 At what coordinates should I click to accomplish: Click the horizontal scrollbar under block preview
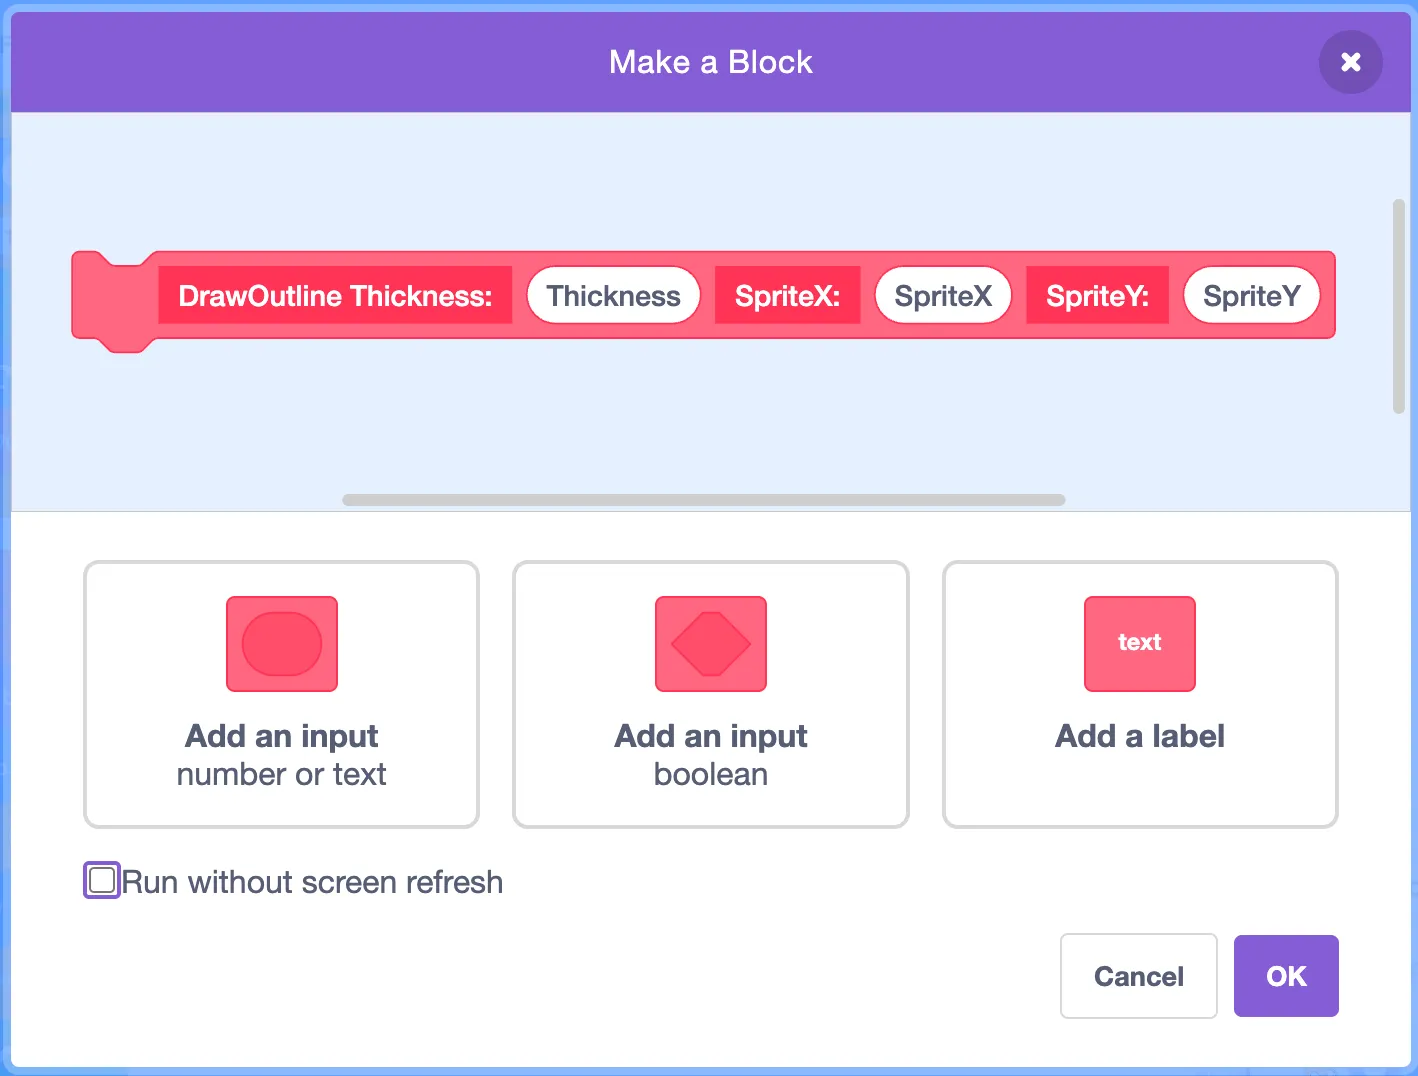tap(703, 500)
